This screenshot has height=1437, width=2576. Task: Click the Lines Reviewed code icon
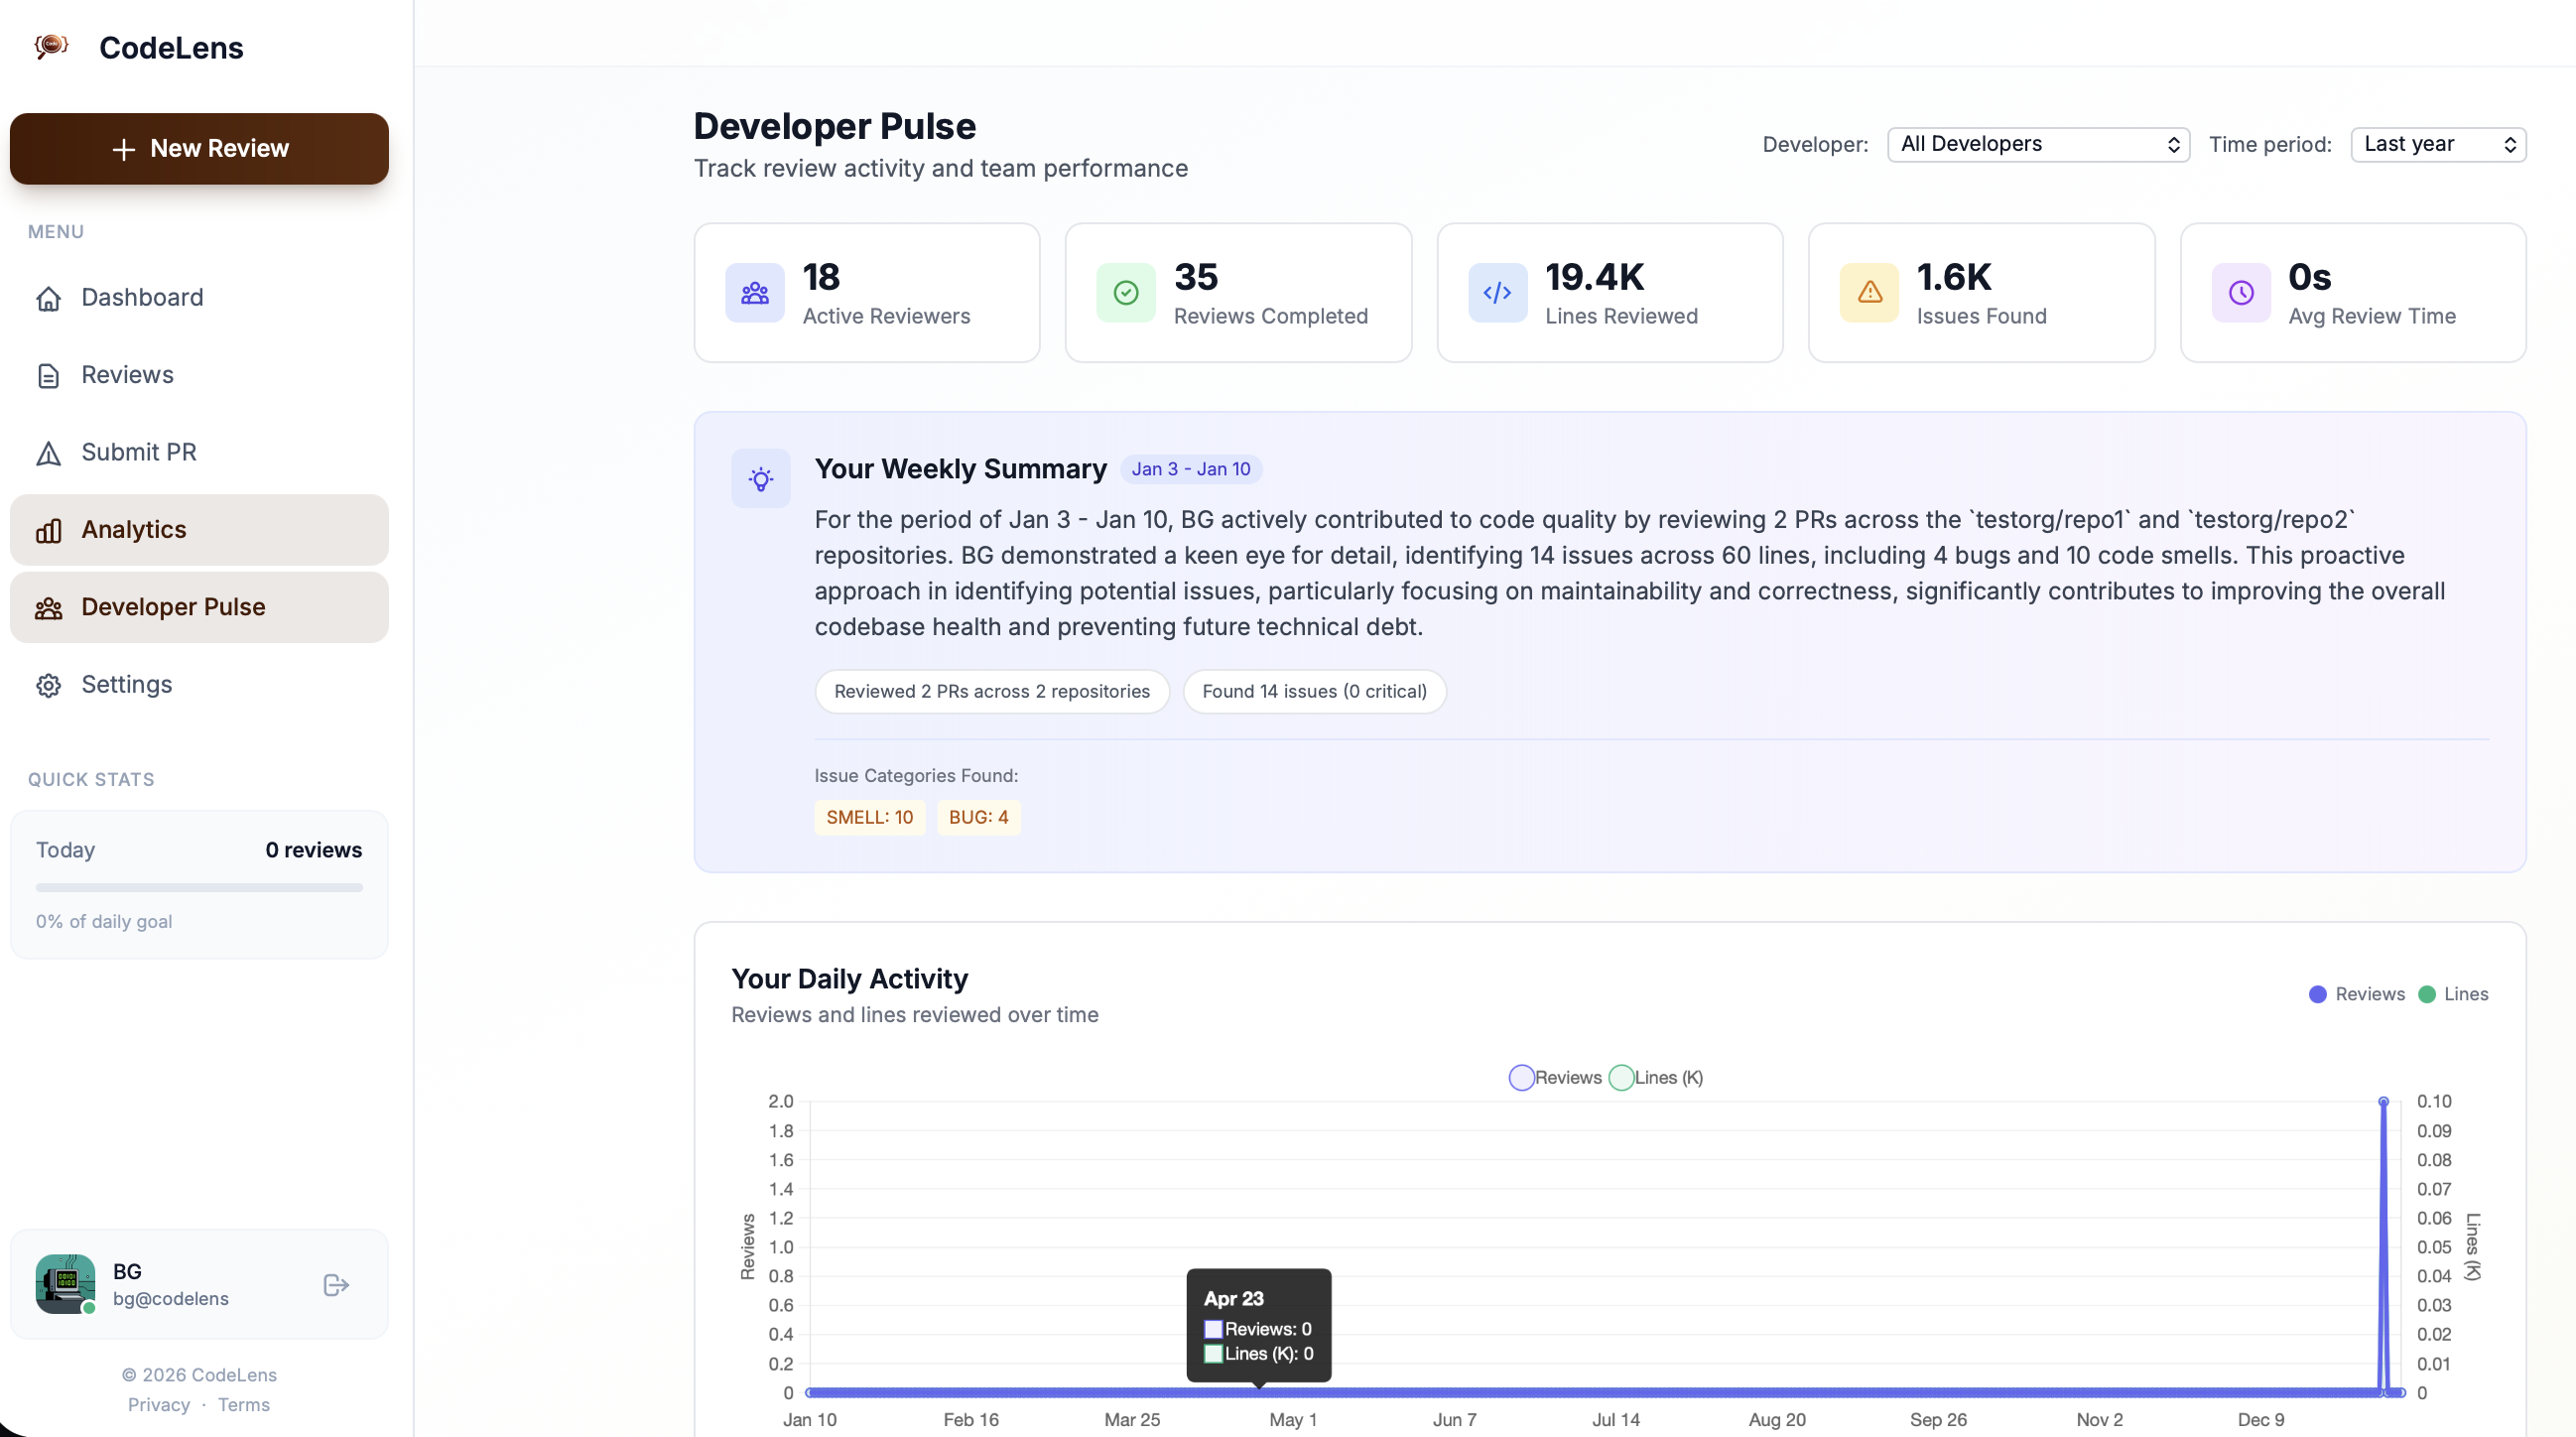coord(1496,292)
